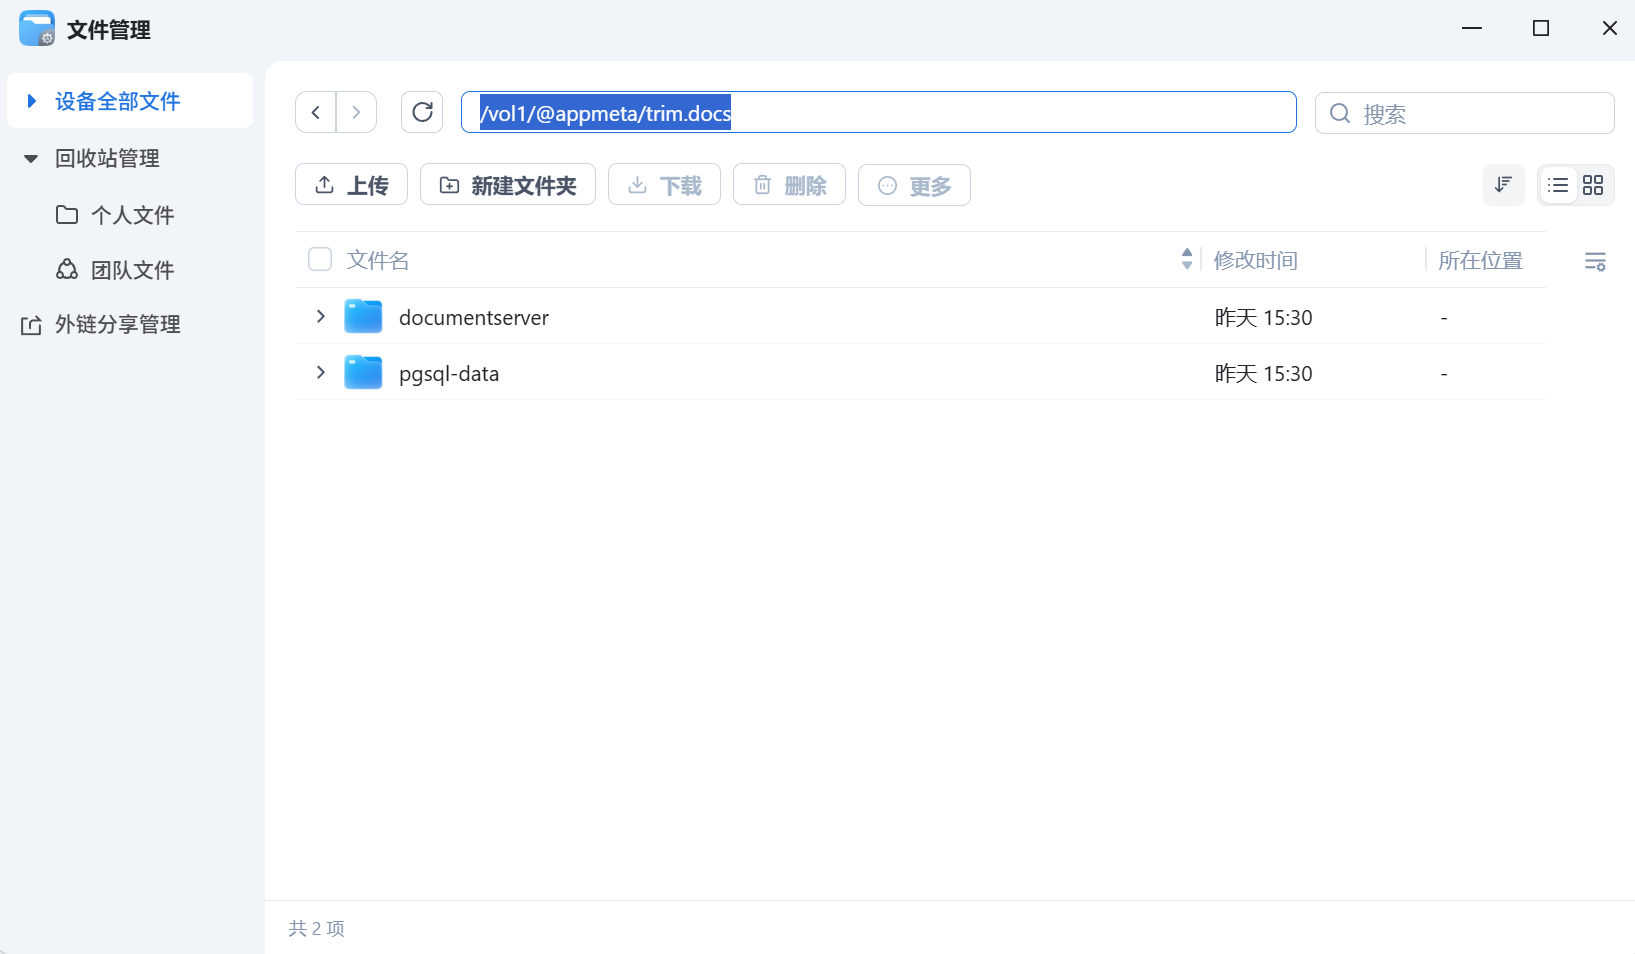
Task: Click the descending sort icon above the file list
Action: 1504,185
